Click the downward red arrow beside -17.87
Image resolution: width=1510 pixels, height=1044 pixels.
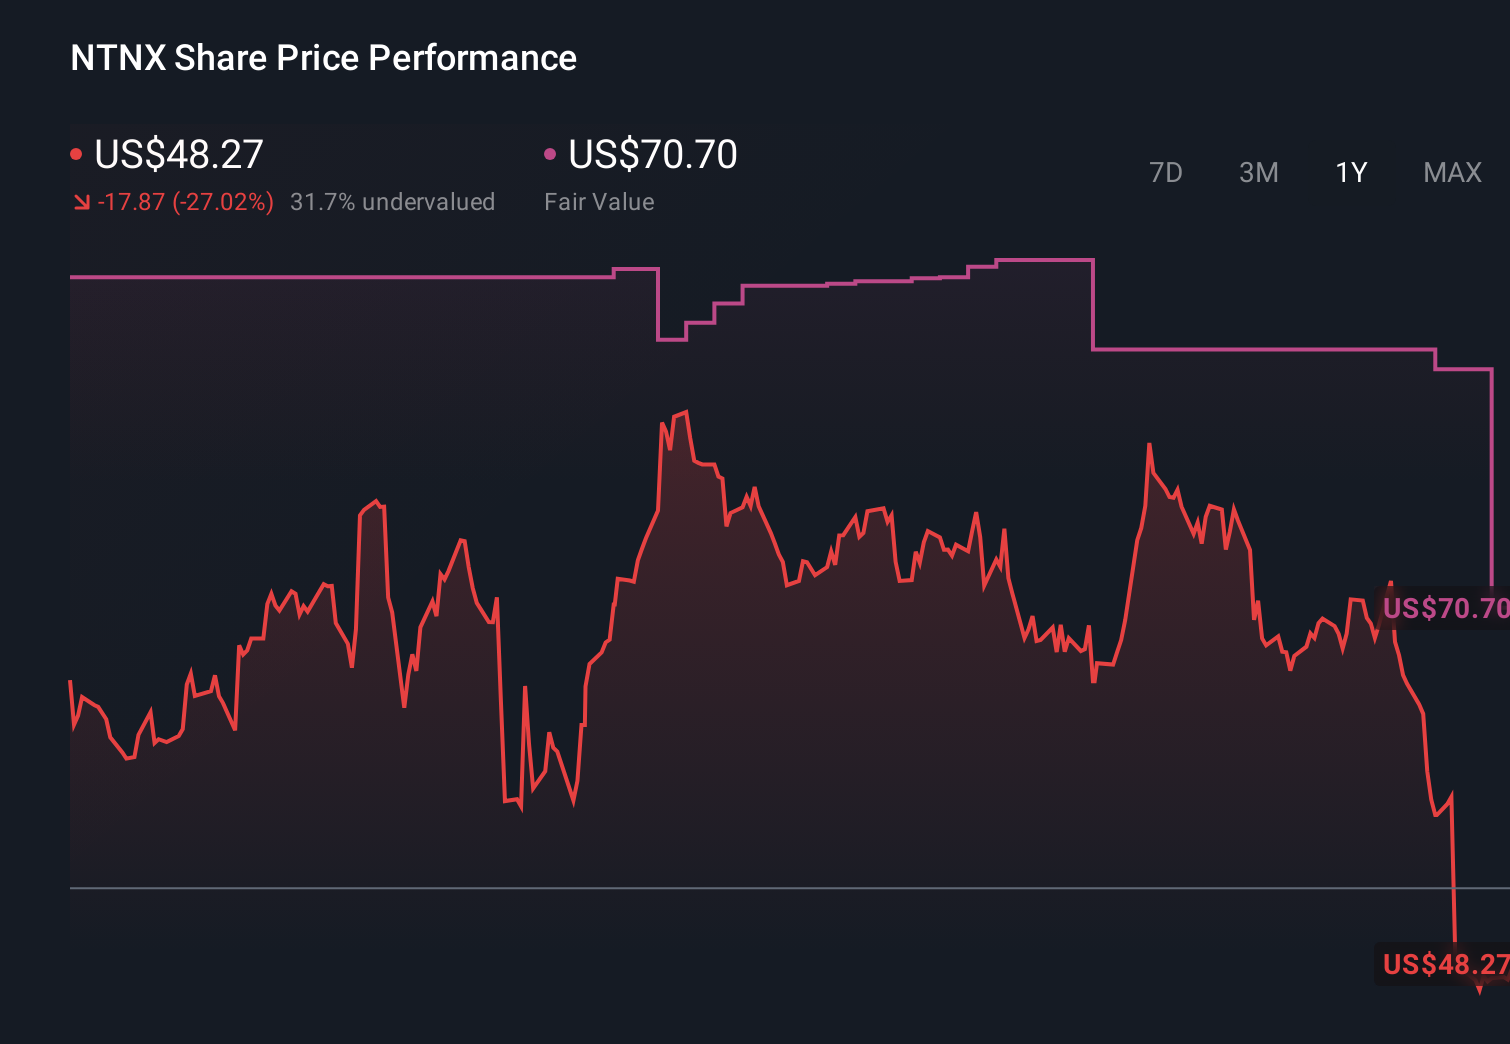tap(83, 201)
